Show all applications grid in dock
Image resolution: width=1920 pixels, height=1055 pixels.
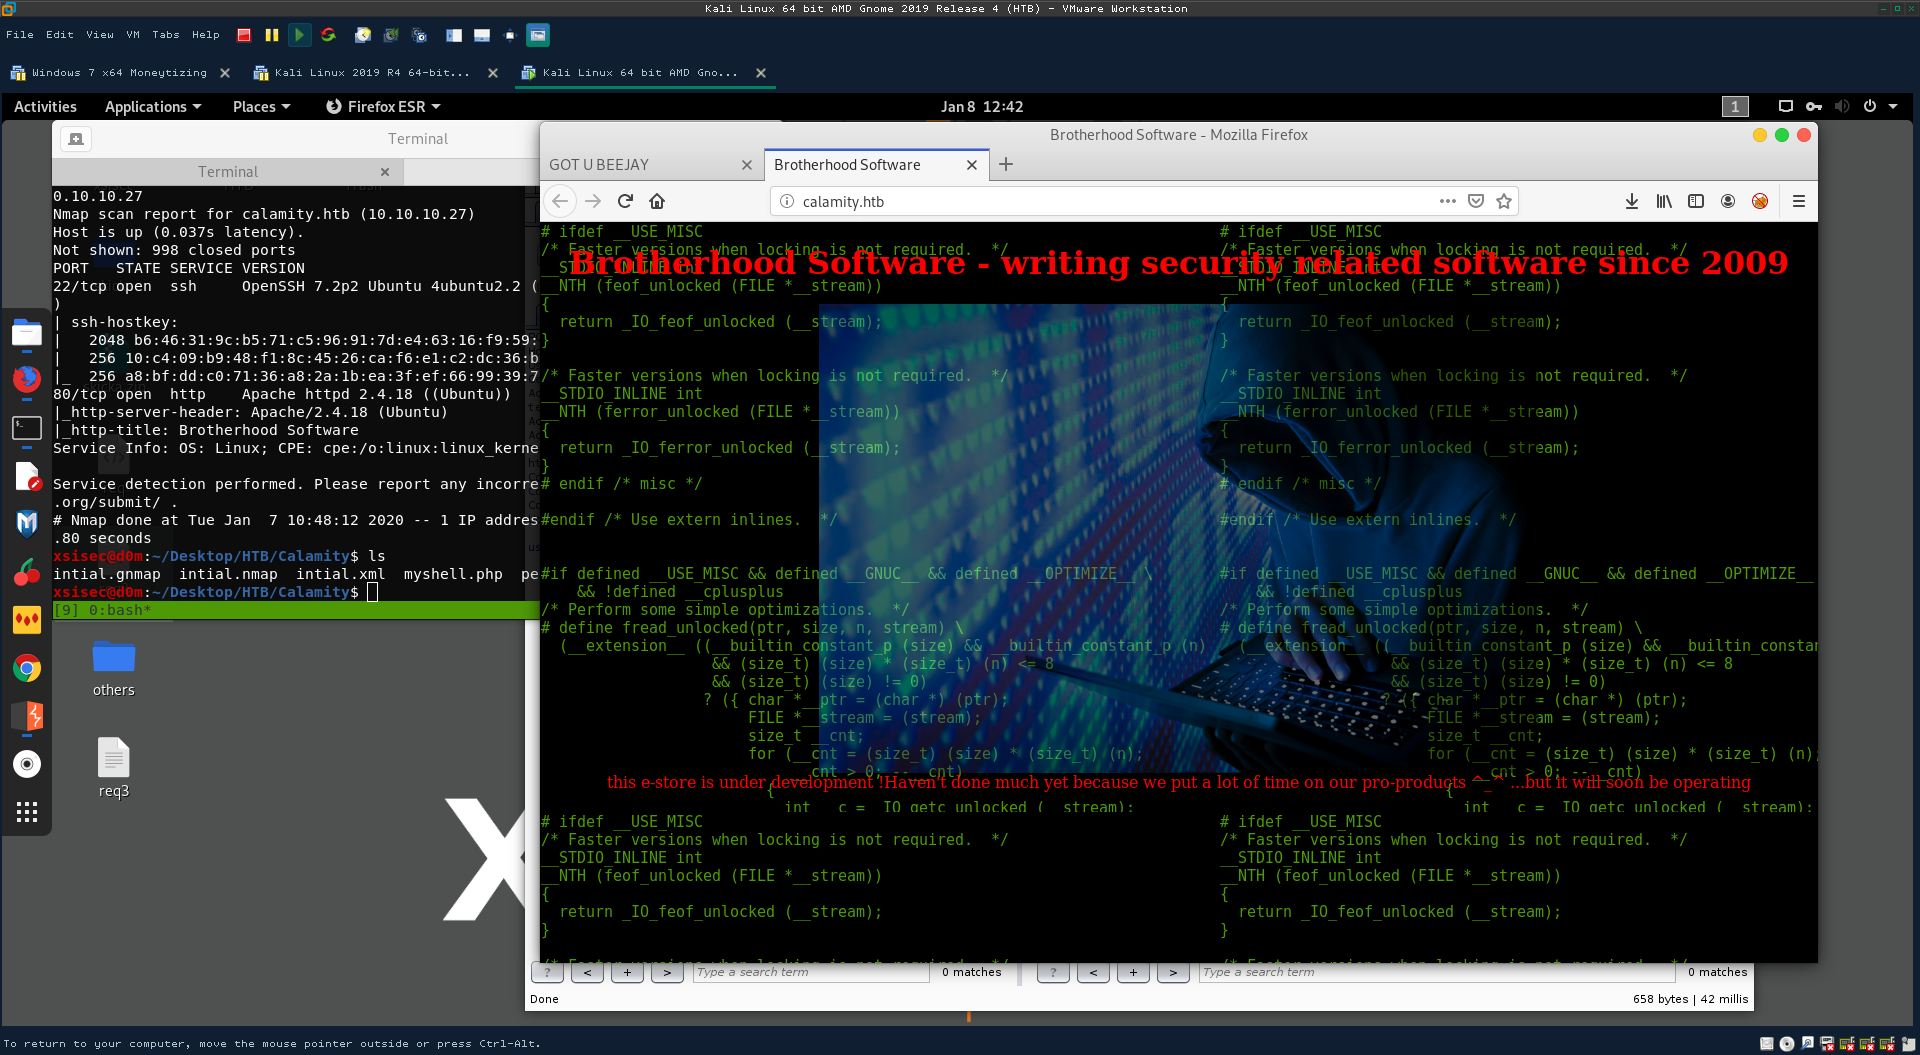tap(27, 812)
